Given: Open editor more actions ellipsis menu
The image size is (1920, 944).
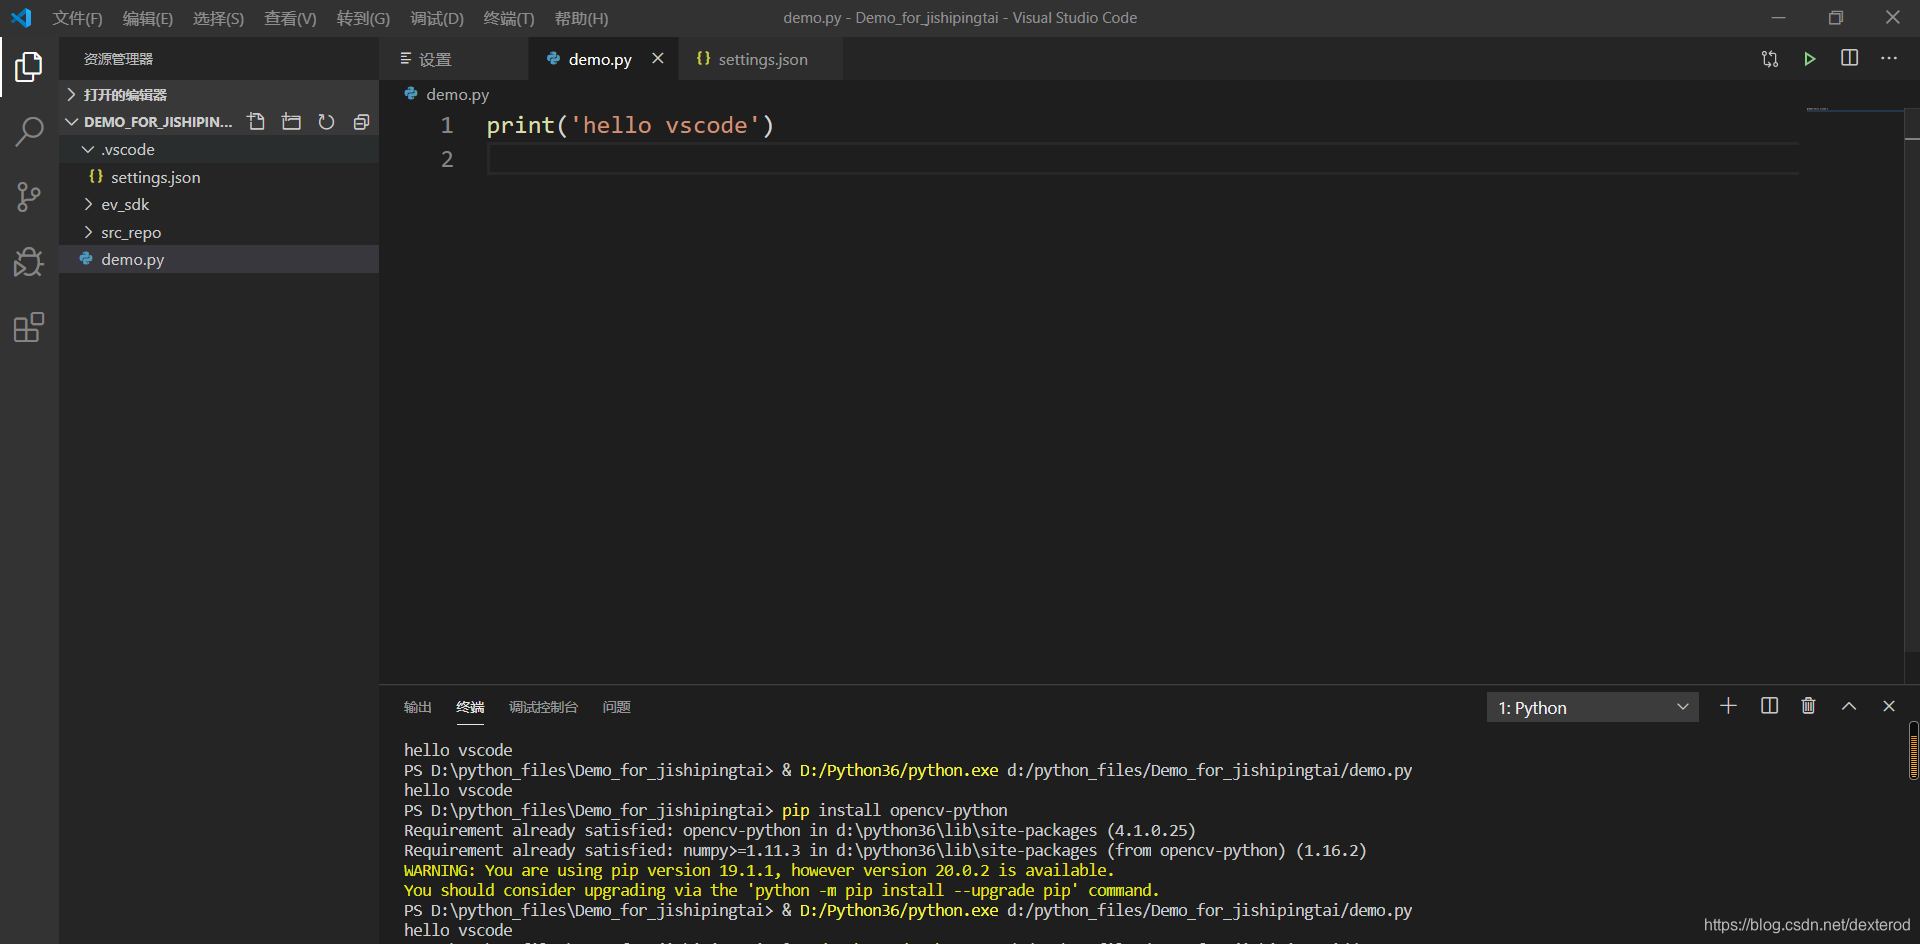Looking at the screenshot, I should 1889,58.
